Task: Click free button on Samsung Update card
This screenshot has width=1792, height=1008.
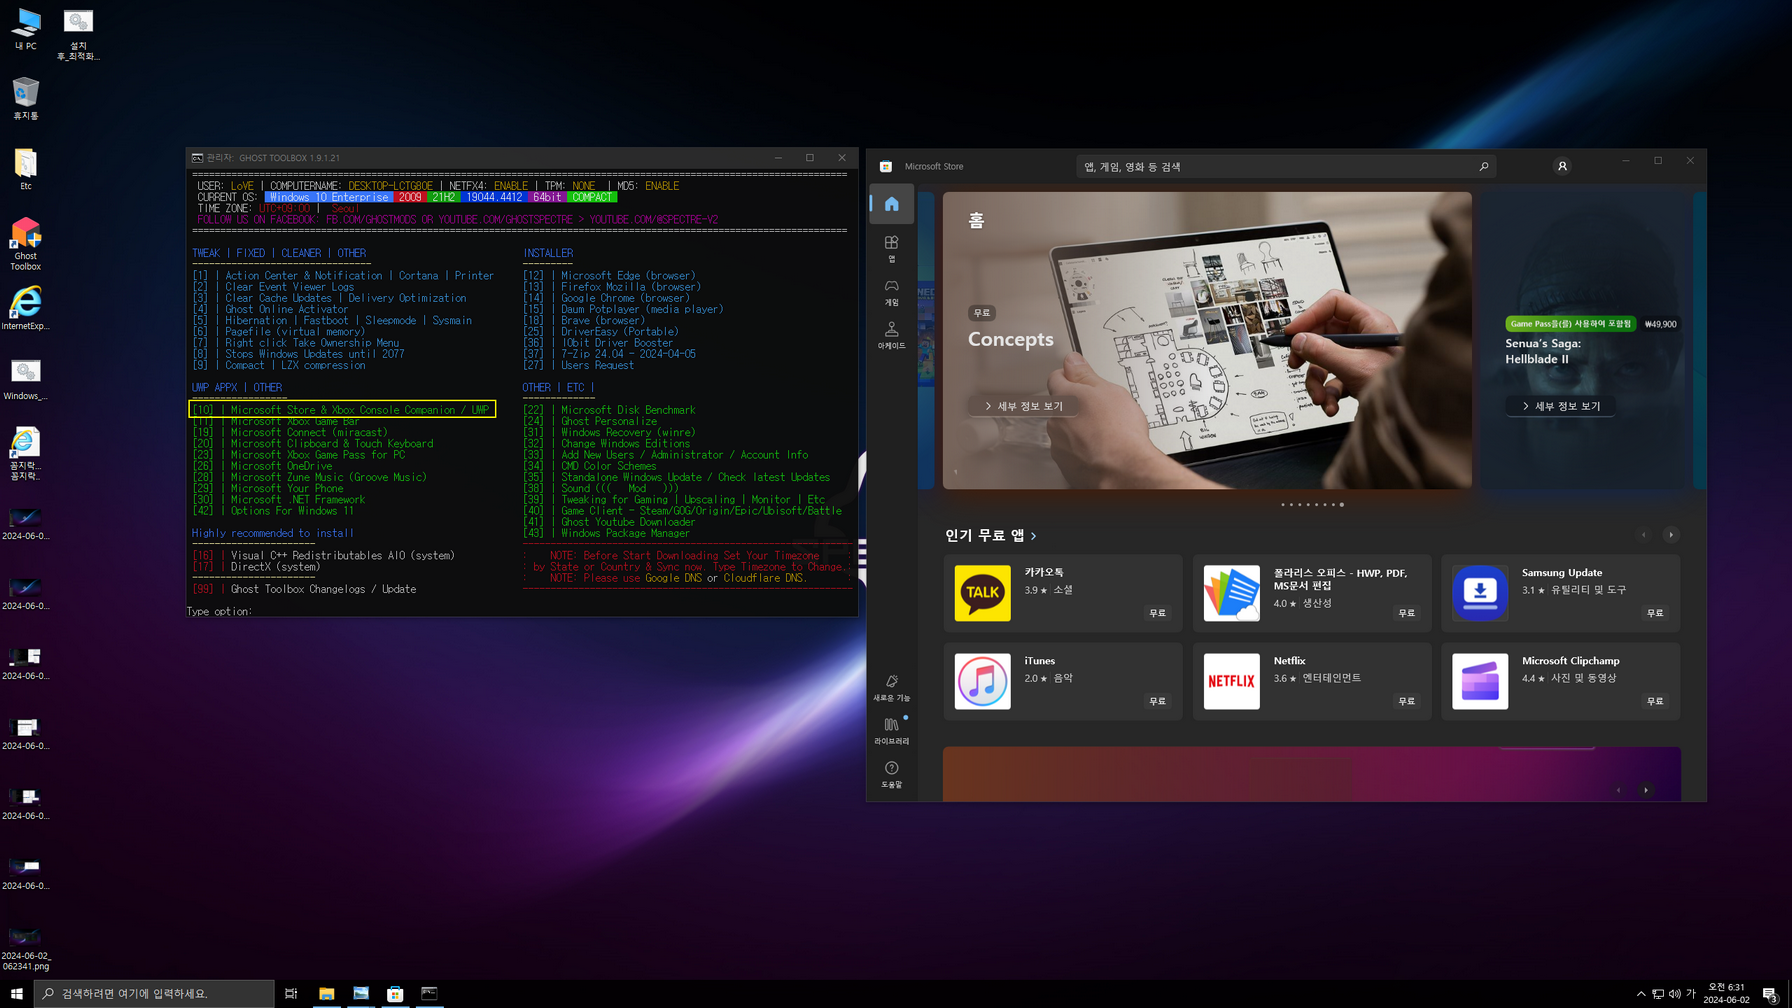Action: pyautogui.click(x=1655, y=613)
